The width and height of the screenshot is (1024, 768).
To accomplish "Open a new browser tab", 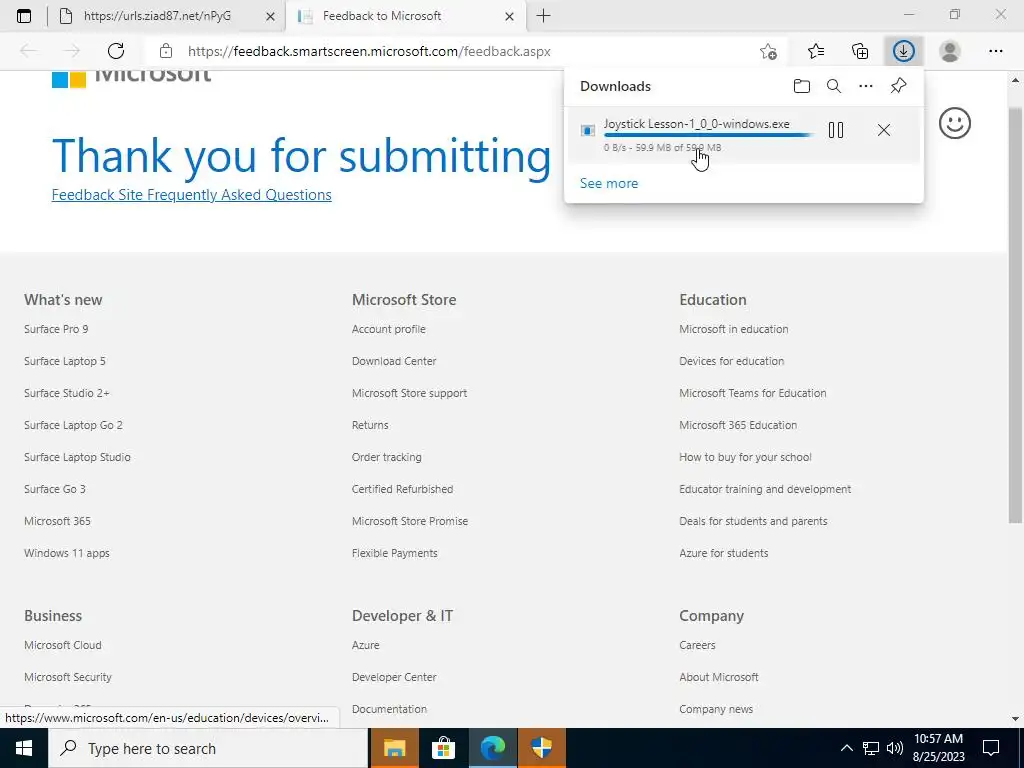I will 543,16.
